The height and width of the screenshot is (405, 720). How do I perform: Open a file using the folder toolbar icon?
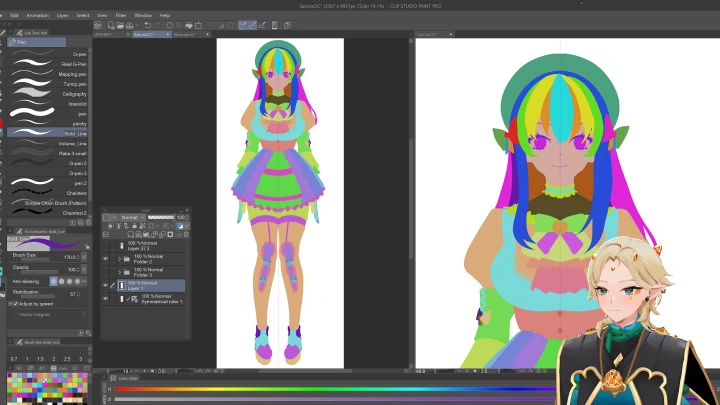pyautogui.click(x=120, y=25)
